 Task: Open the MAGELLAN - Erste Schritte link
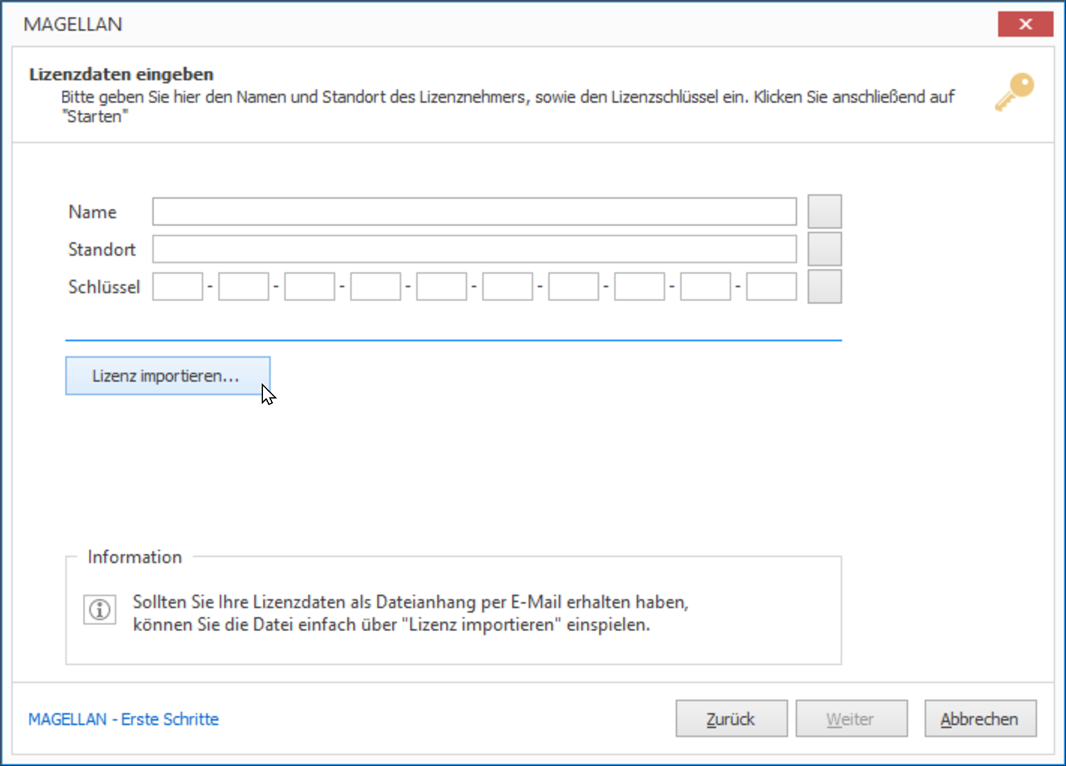[x=123, y=719]
